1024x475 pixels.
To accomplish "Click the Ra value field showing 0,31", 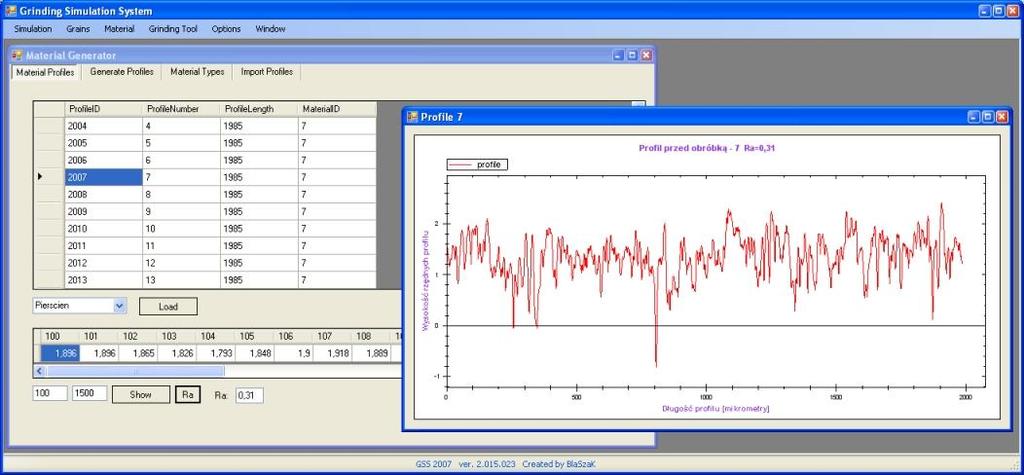I will pyautogui.click(x=249, y=395).
